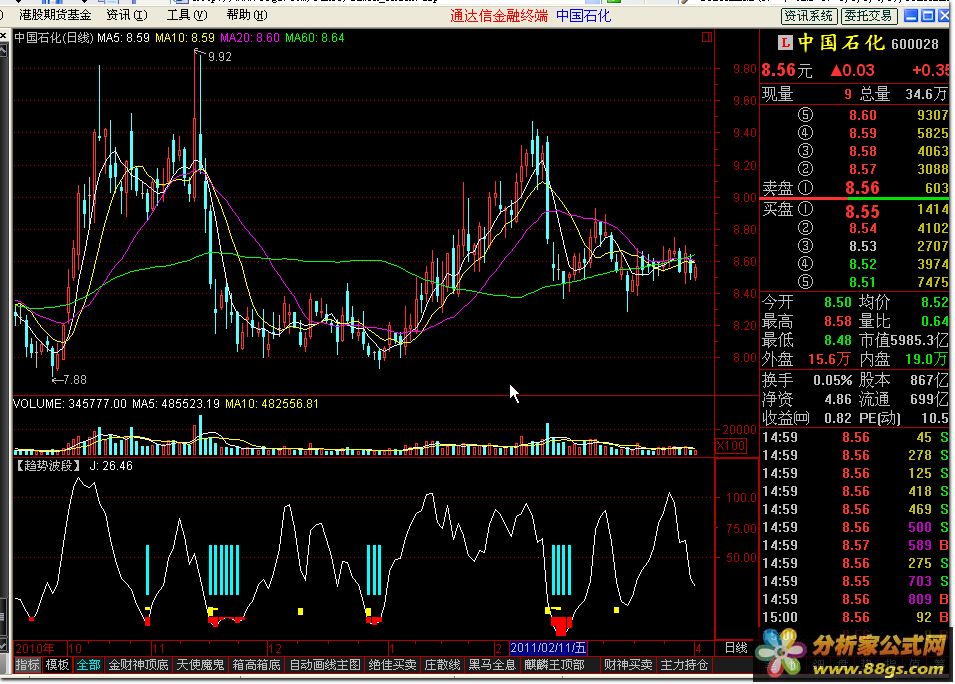This screenshot has height=684, width=955.
Task: Click the 7.88 low price marker
Action: (x=75, y=379)
